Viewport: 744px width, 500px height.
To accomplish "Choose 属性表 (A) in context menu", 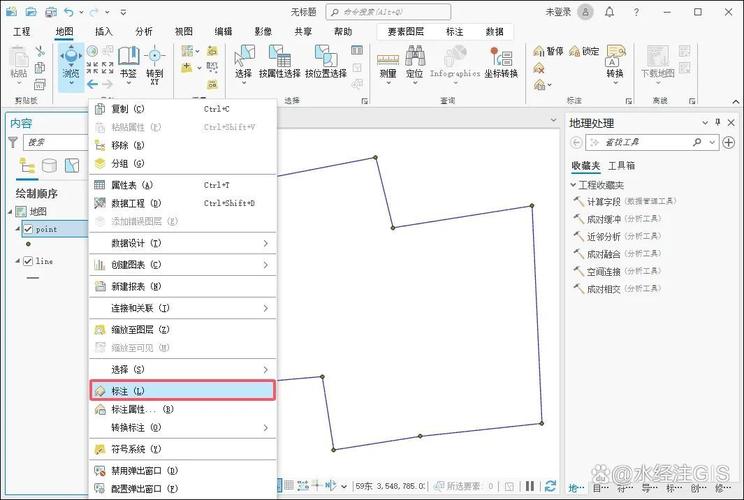I will [x=183, y=185].
